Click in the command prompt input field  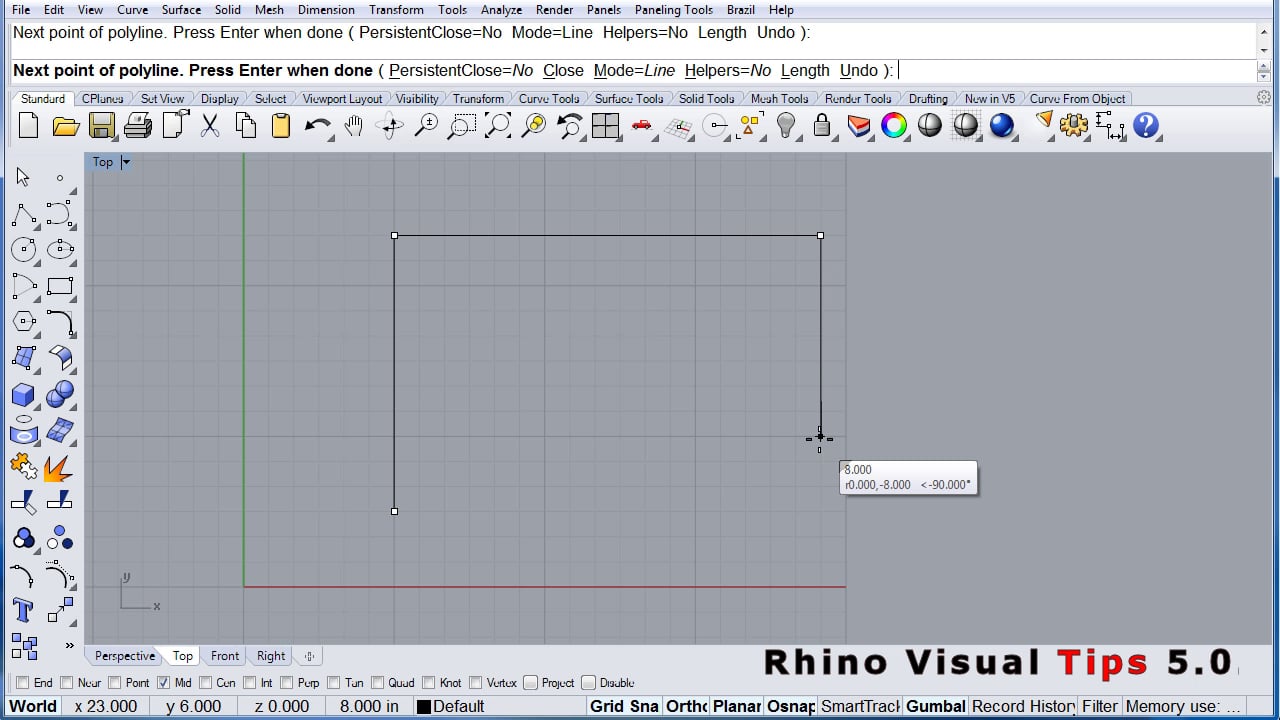coord(1075,71)
